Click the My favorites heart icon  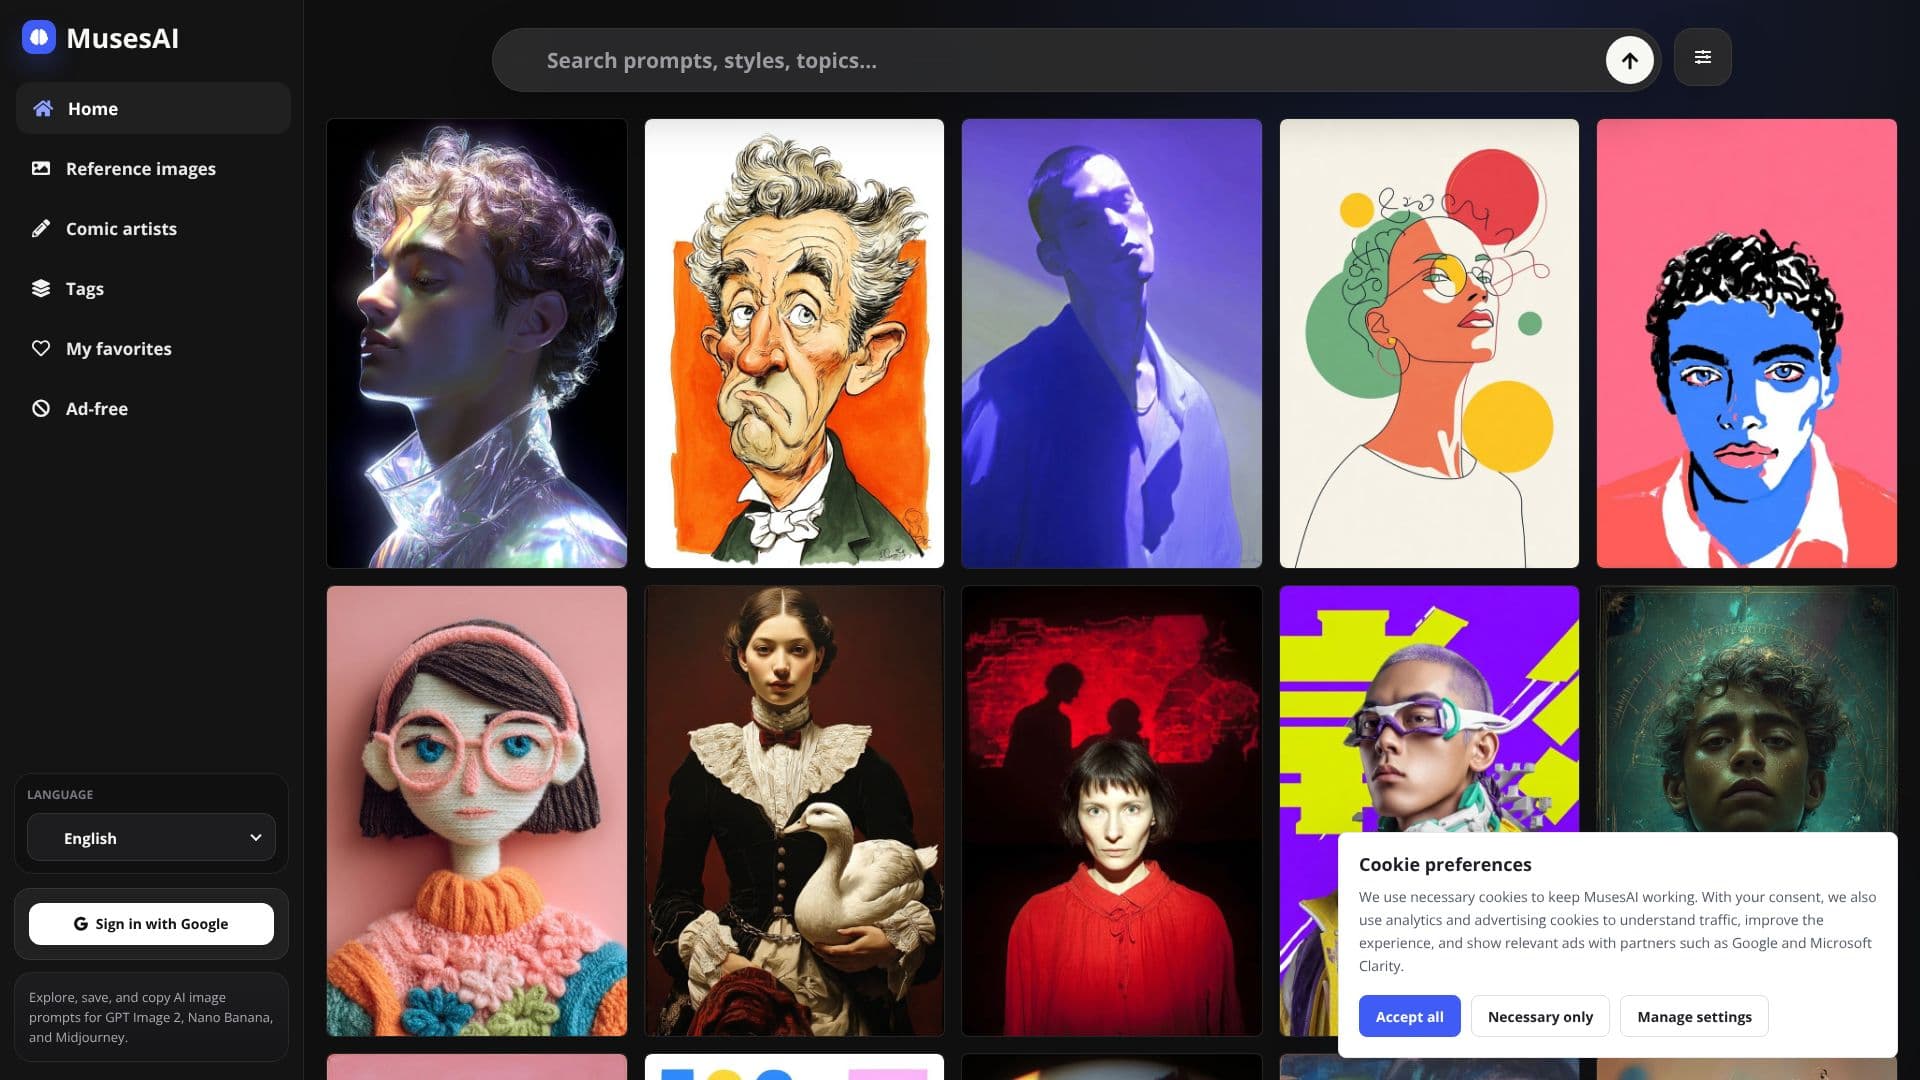click(41, 348)
